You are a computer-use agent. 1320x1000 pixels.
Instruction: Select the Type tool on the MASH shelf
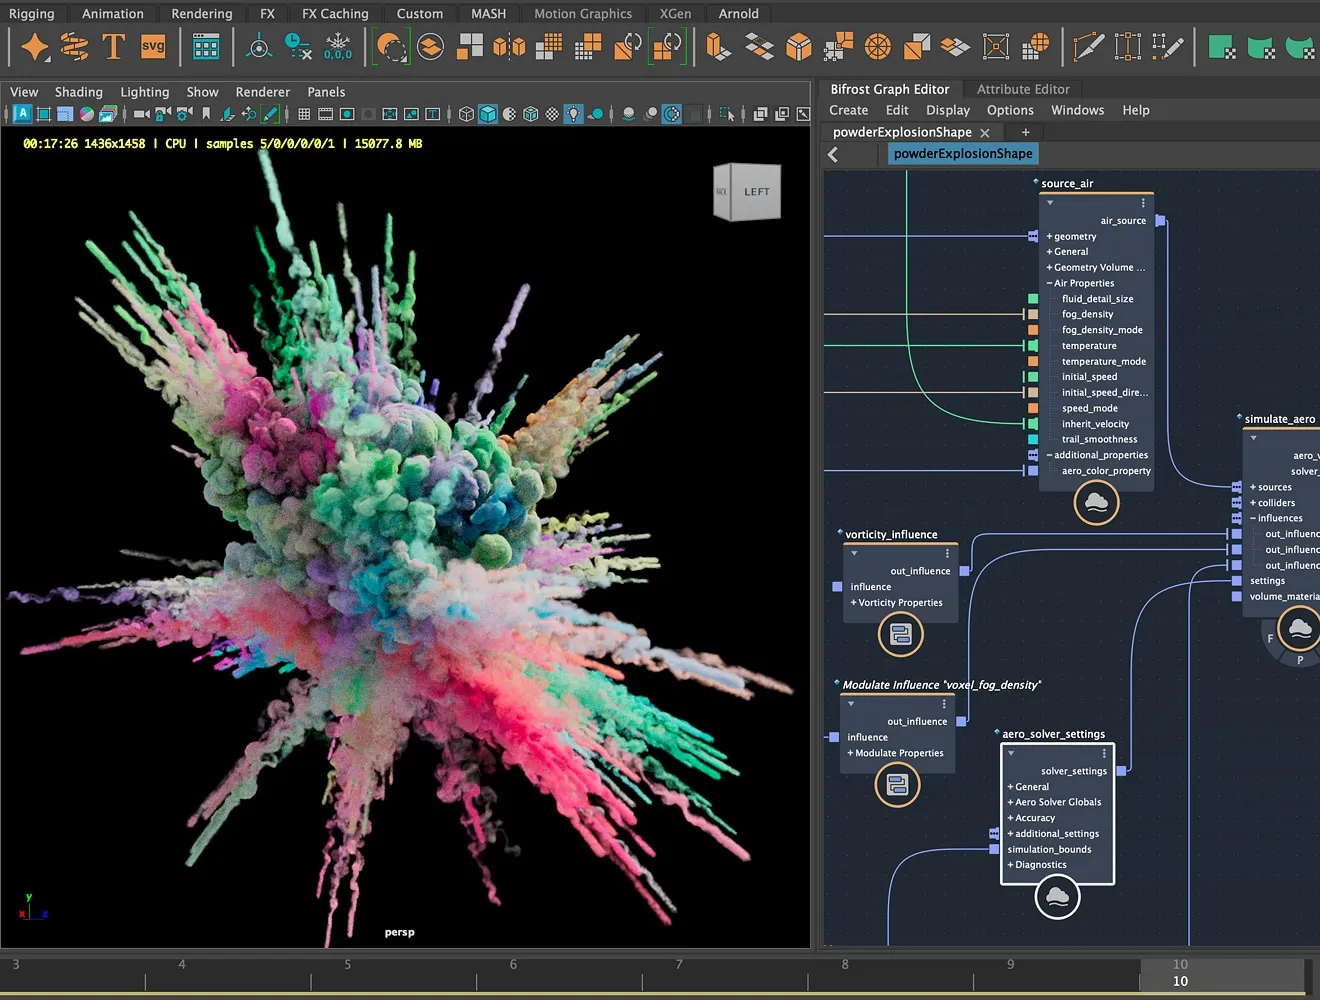[x=113, y=45]
